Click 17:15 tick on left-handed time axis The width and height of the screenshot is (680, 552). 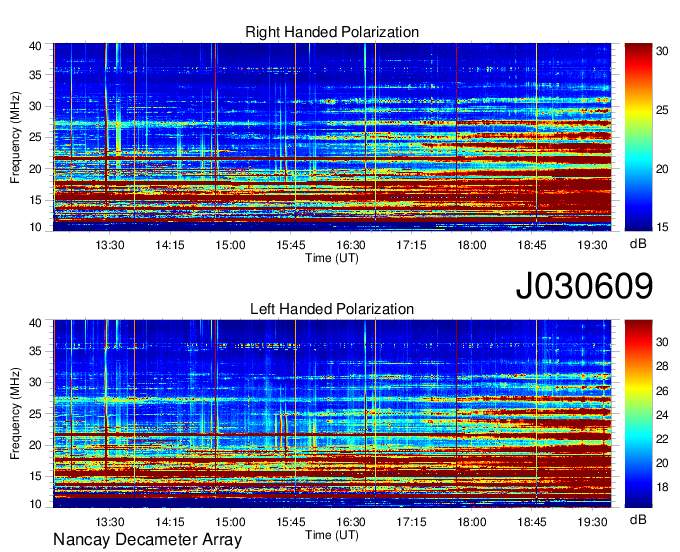click(x=411, y=522)
